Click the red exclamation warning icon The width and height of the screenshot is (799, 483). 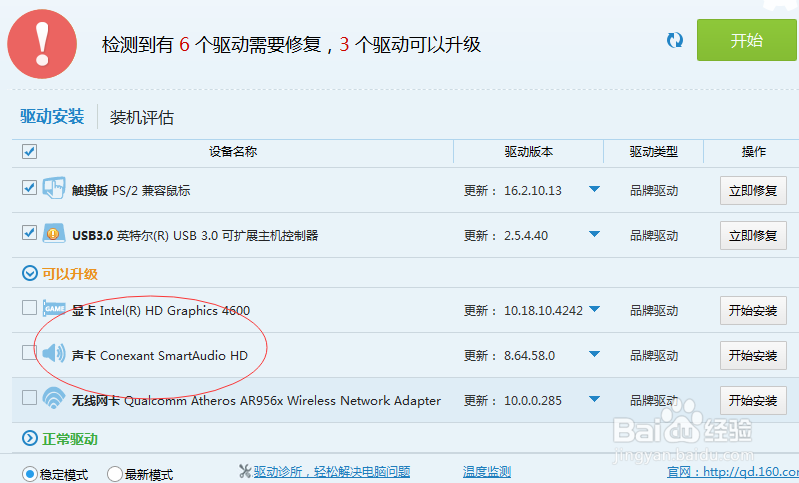pos(42,44)
